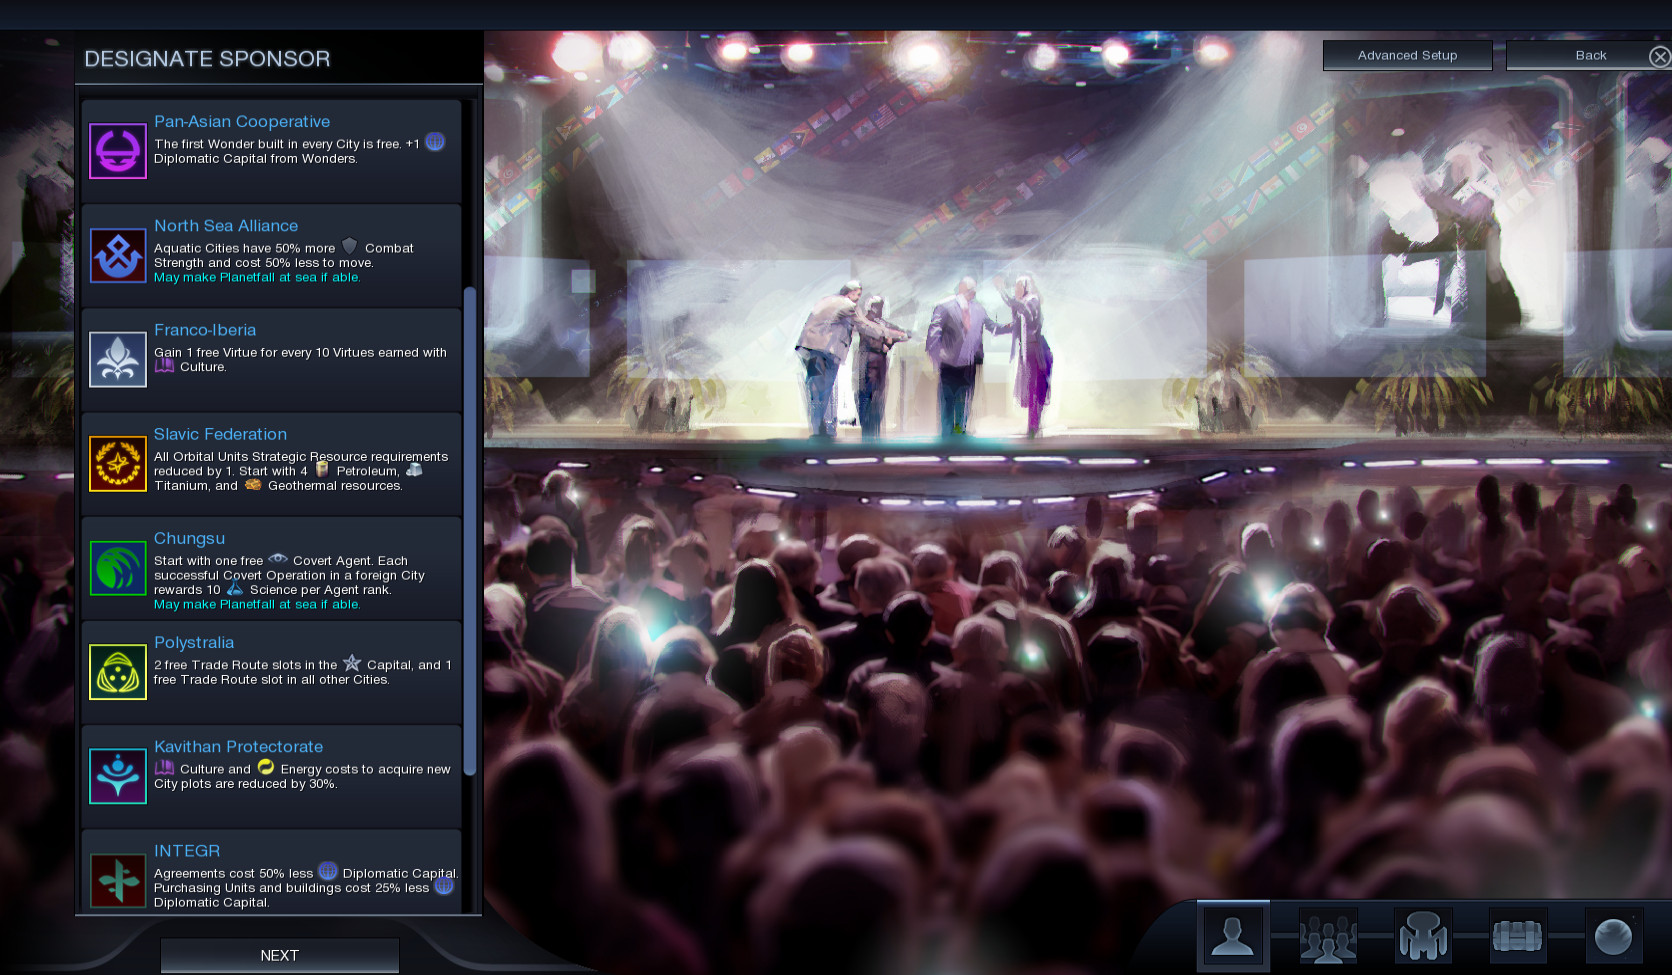The height and width of the screenshot is (975, 1672).
Task: Click the Science flask icon in Chungsu text
Action: [x=235, y=588]
